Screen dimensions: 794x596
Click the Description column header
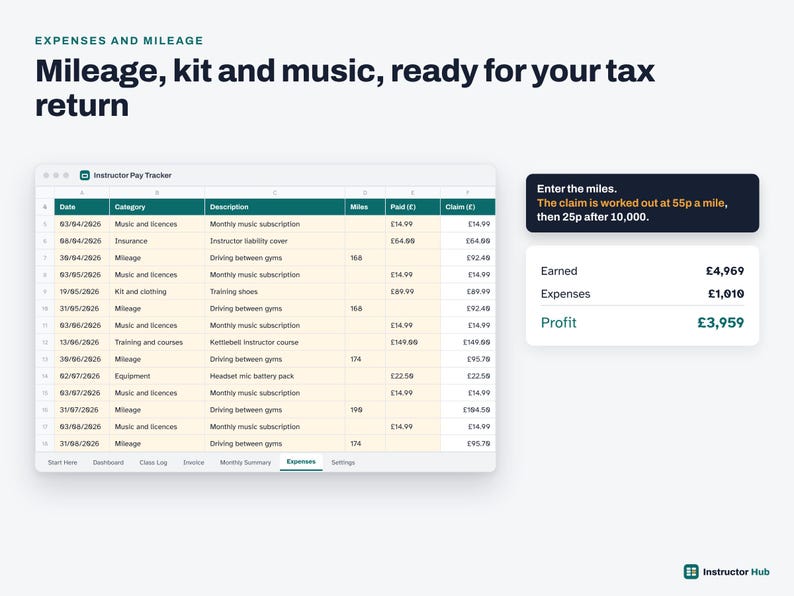(275, 207)
